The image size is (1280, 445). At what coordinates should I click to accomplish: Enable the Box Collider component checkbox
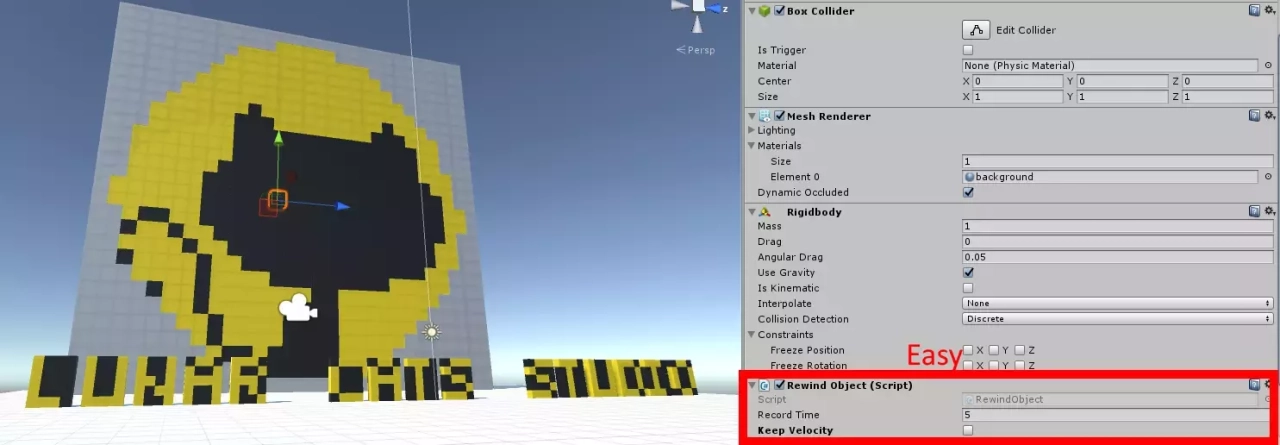[x=779, y=11]
